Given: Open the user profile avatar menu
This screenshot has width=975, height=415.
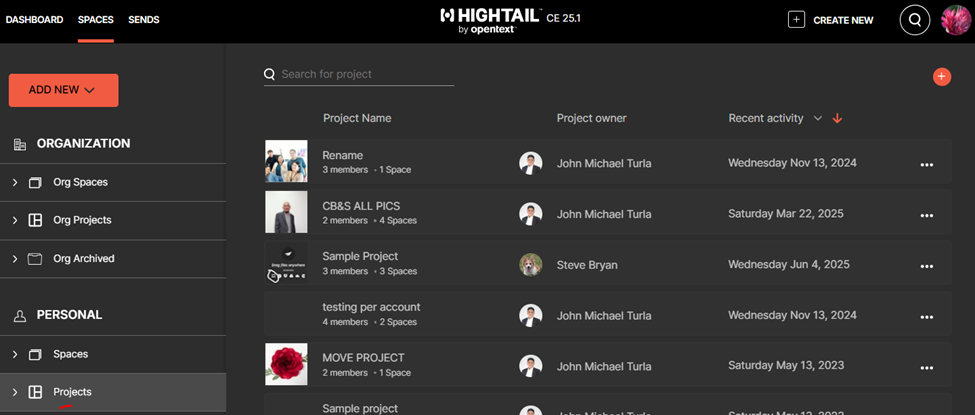Looking at the screenshot, I should tap(956, 20).
